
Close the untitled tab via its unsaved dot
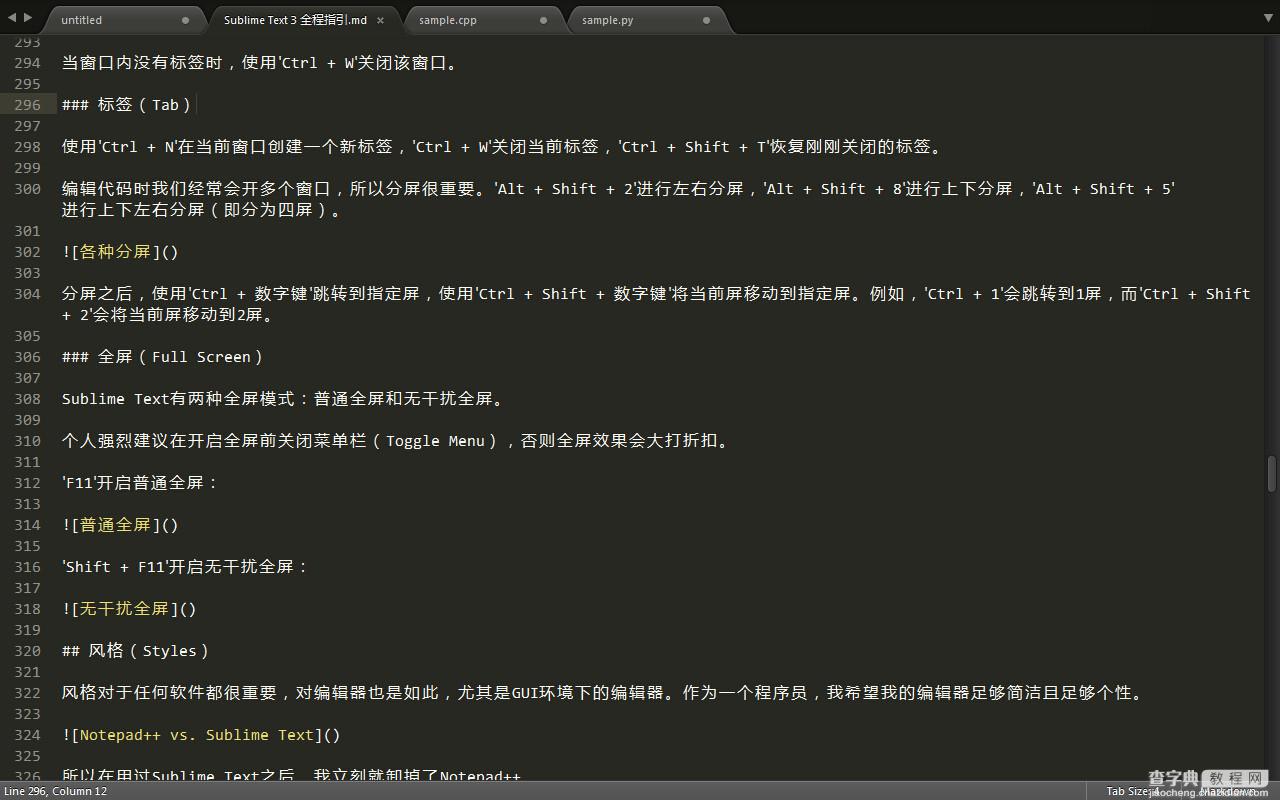coord(185,20)
